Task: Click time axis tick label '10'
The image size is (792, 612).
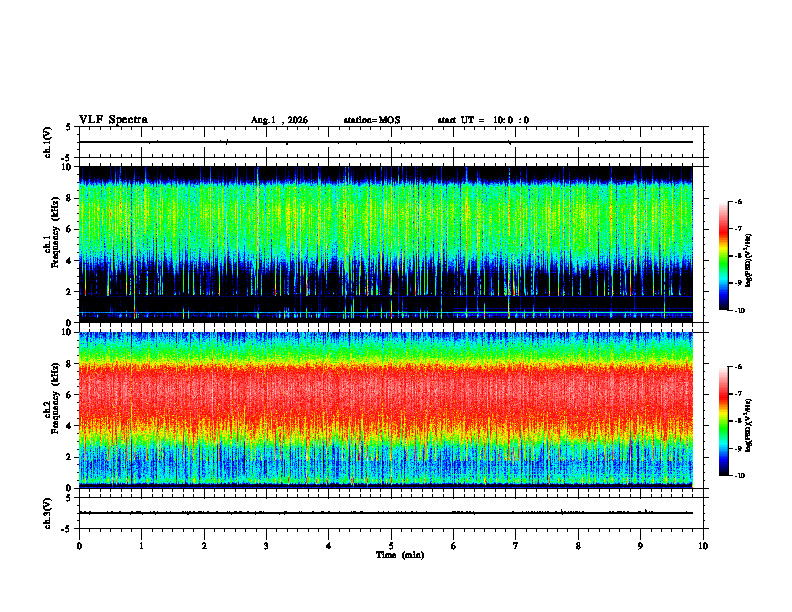Action: point(703,546)
